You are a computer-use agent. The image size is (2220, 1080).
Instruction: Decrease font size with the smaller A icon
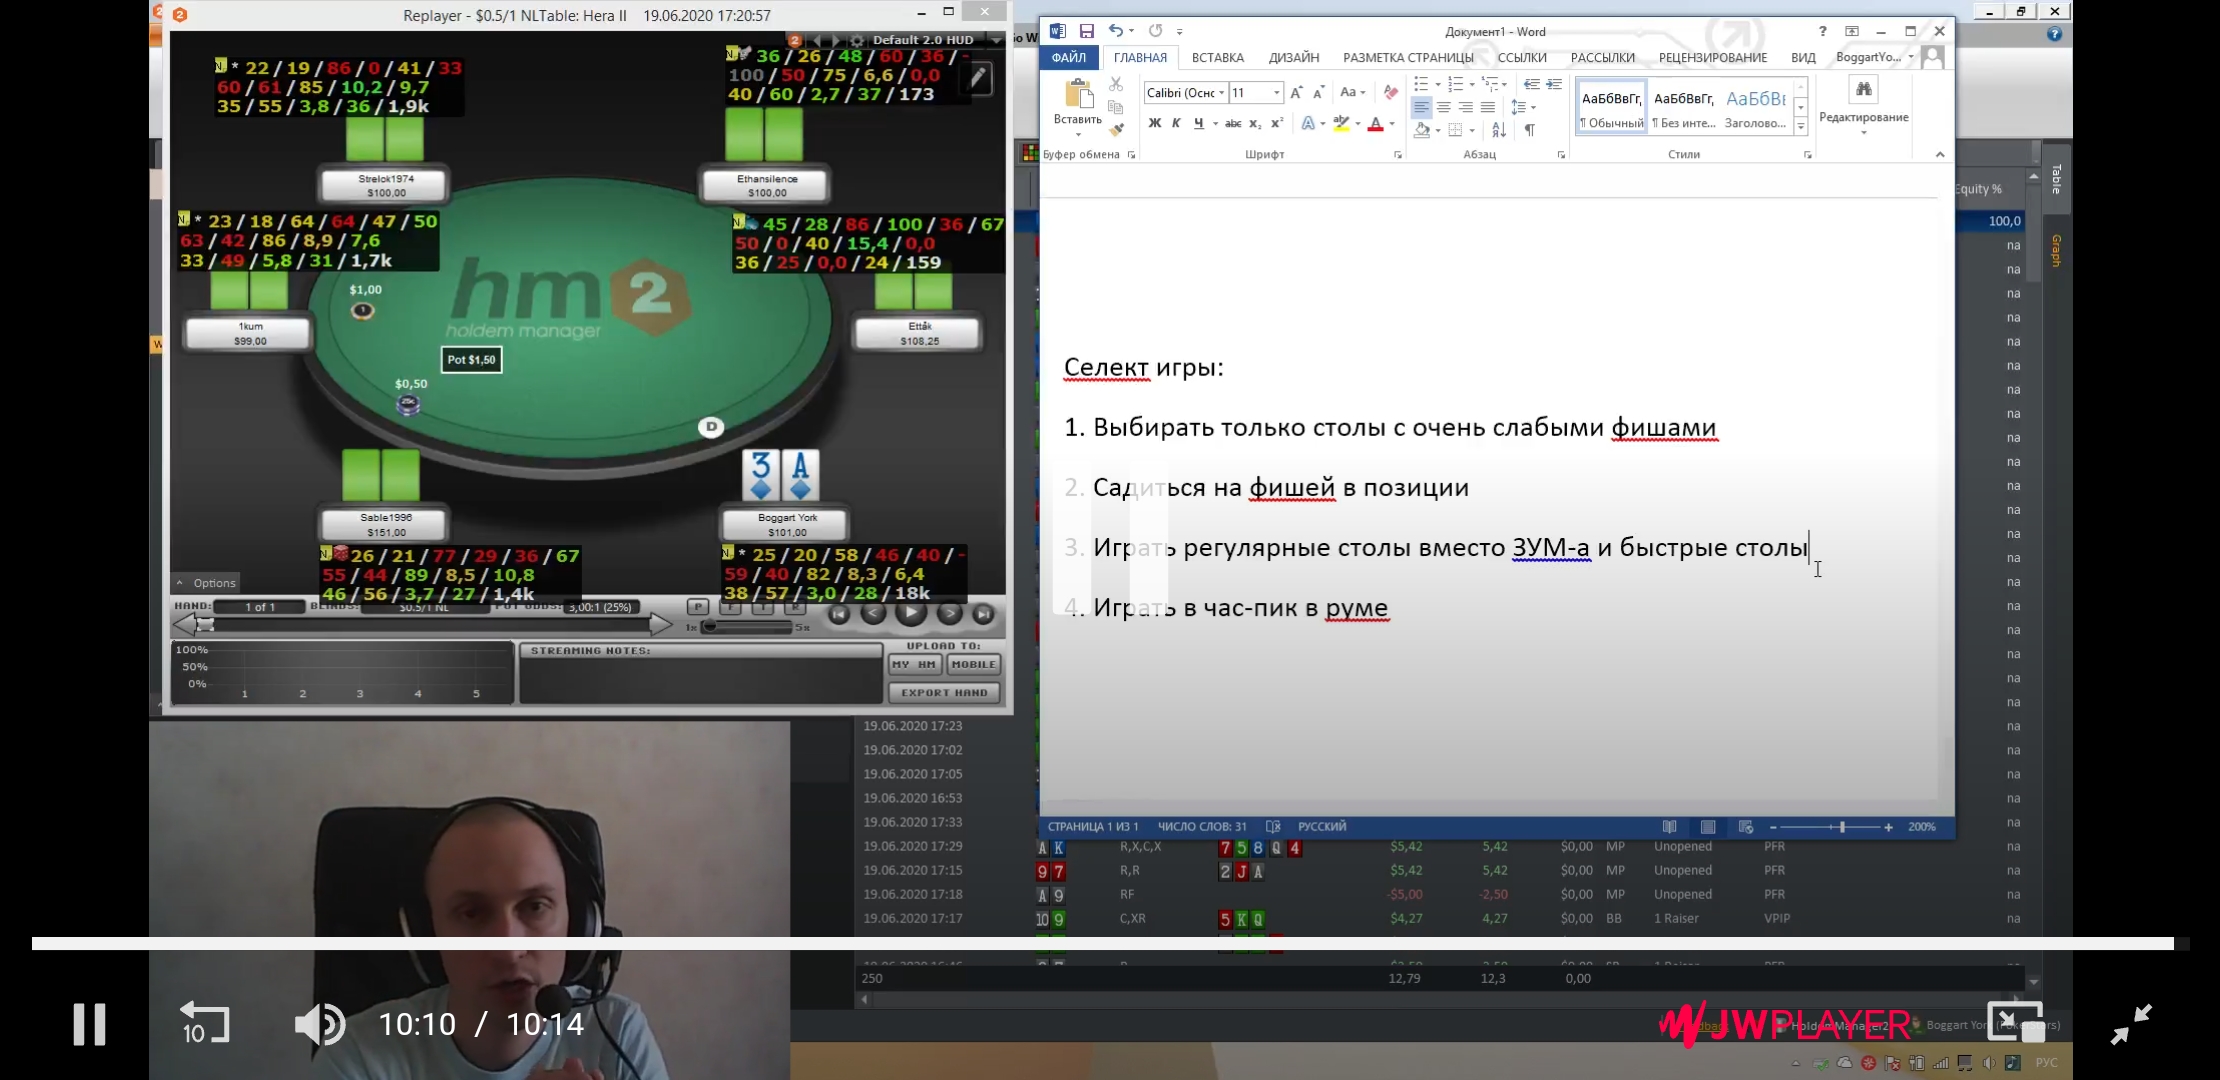(x=1319, y=93)
